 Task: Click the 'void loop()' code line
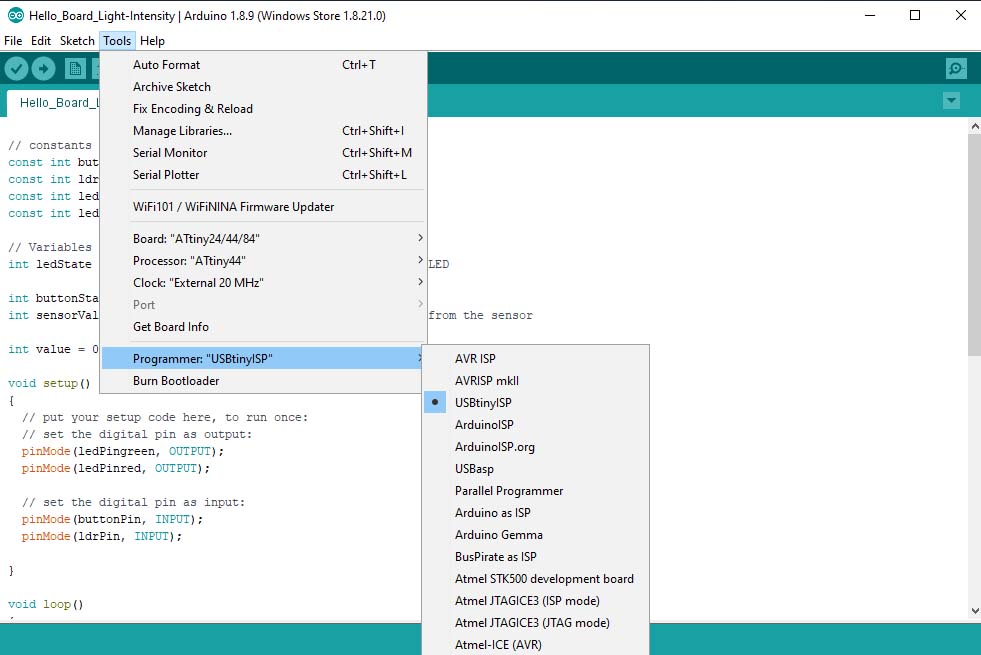(x=46, y=604)
